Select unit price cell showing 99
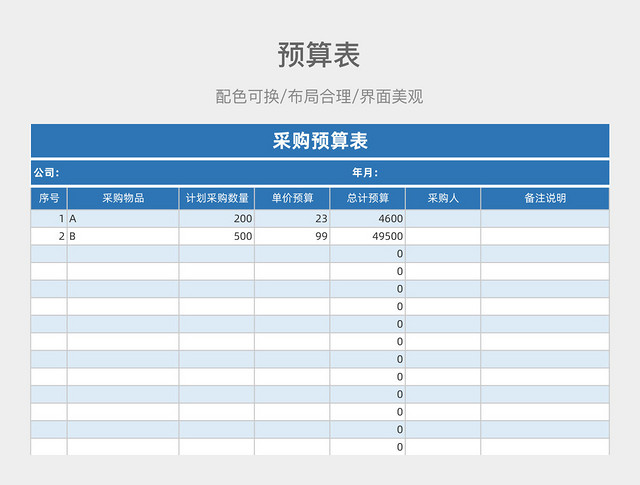Screen dimensions: 640x485 (x=292, y=236)
